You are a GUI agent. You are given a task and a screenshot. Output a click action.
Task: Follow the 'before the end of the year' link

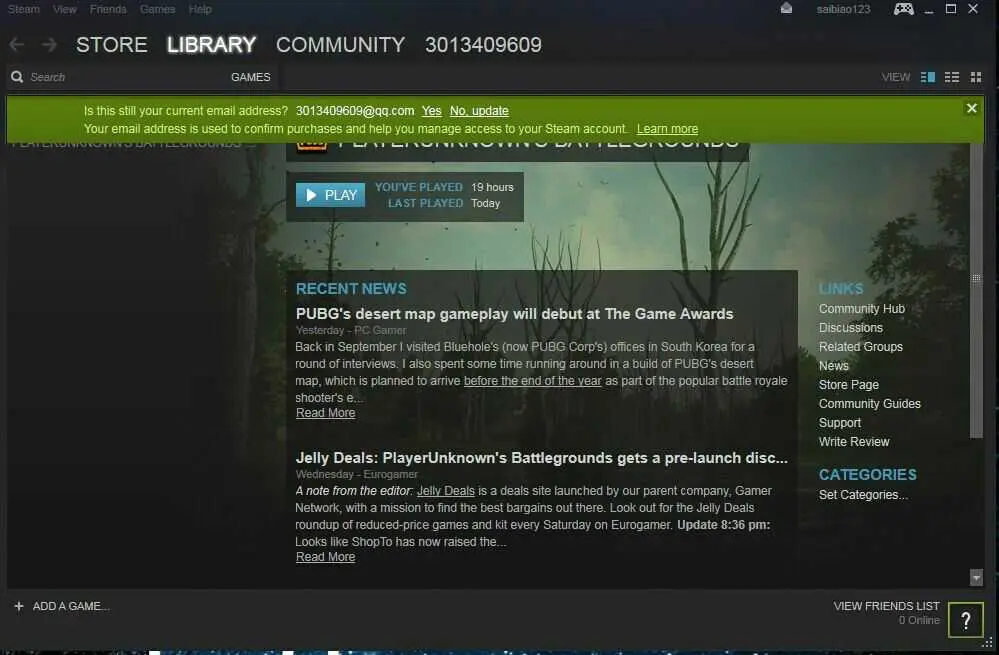pyautogui.click(x=533, y=381)
